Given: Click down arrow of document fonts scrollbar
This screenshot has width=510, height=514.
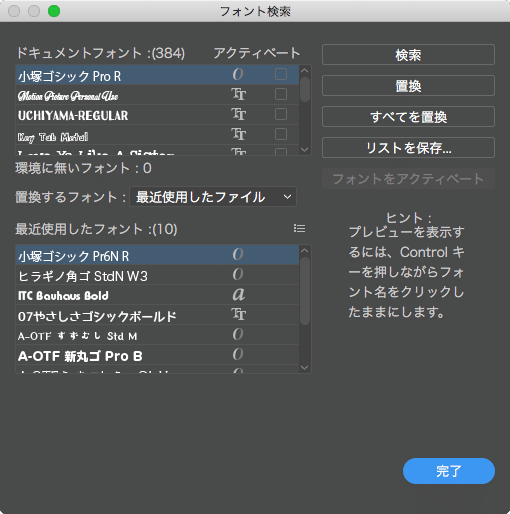Looking at the screenshot, I should 305,150.
